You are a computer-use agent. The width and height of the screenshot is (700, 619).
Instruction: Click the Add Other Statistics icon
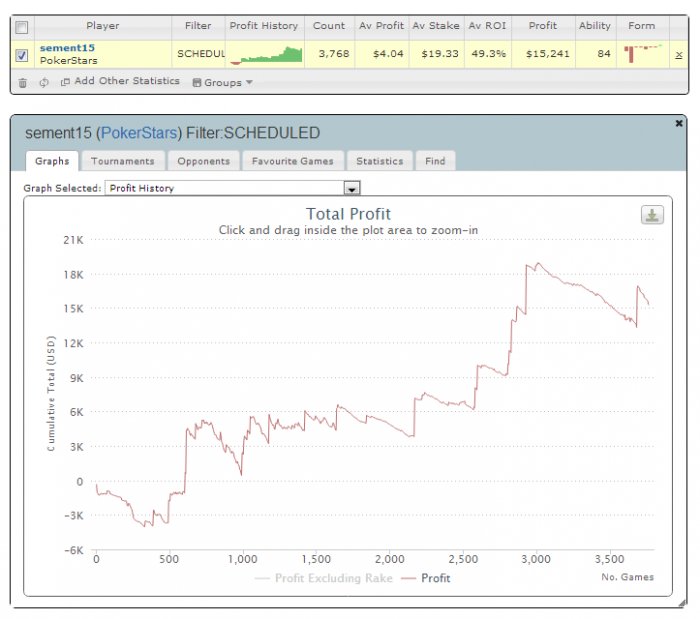click(65, 82)
